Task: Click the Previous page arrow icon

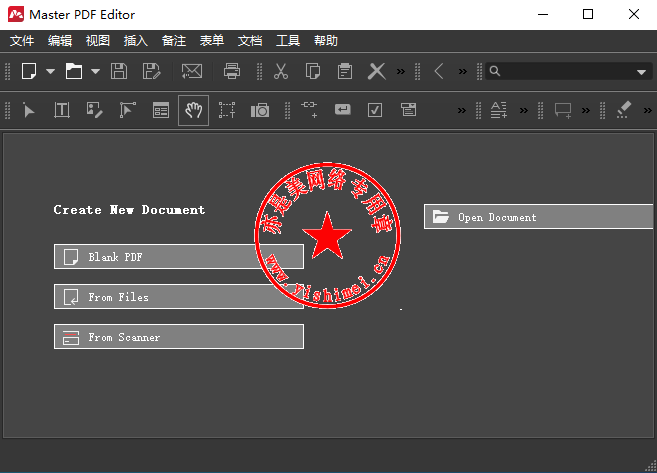Action: pyautogui.click(x=439, y=71)
